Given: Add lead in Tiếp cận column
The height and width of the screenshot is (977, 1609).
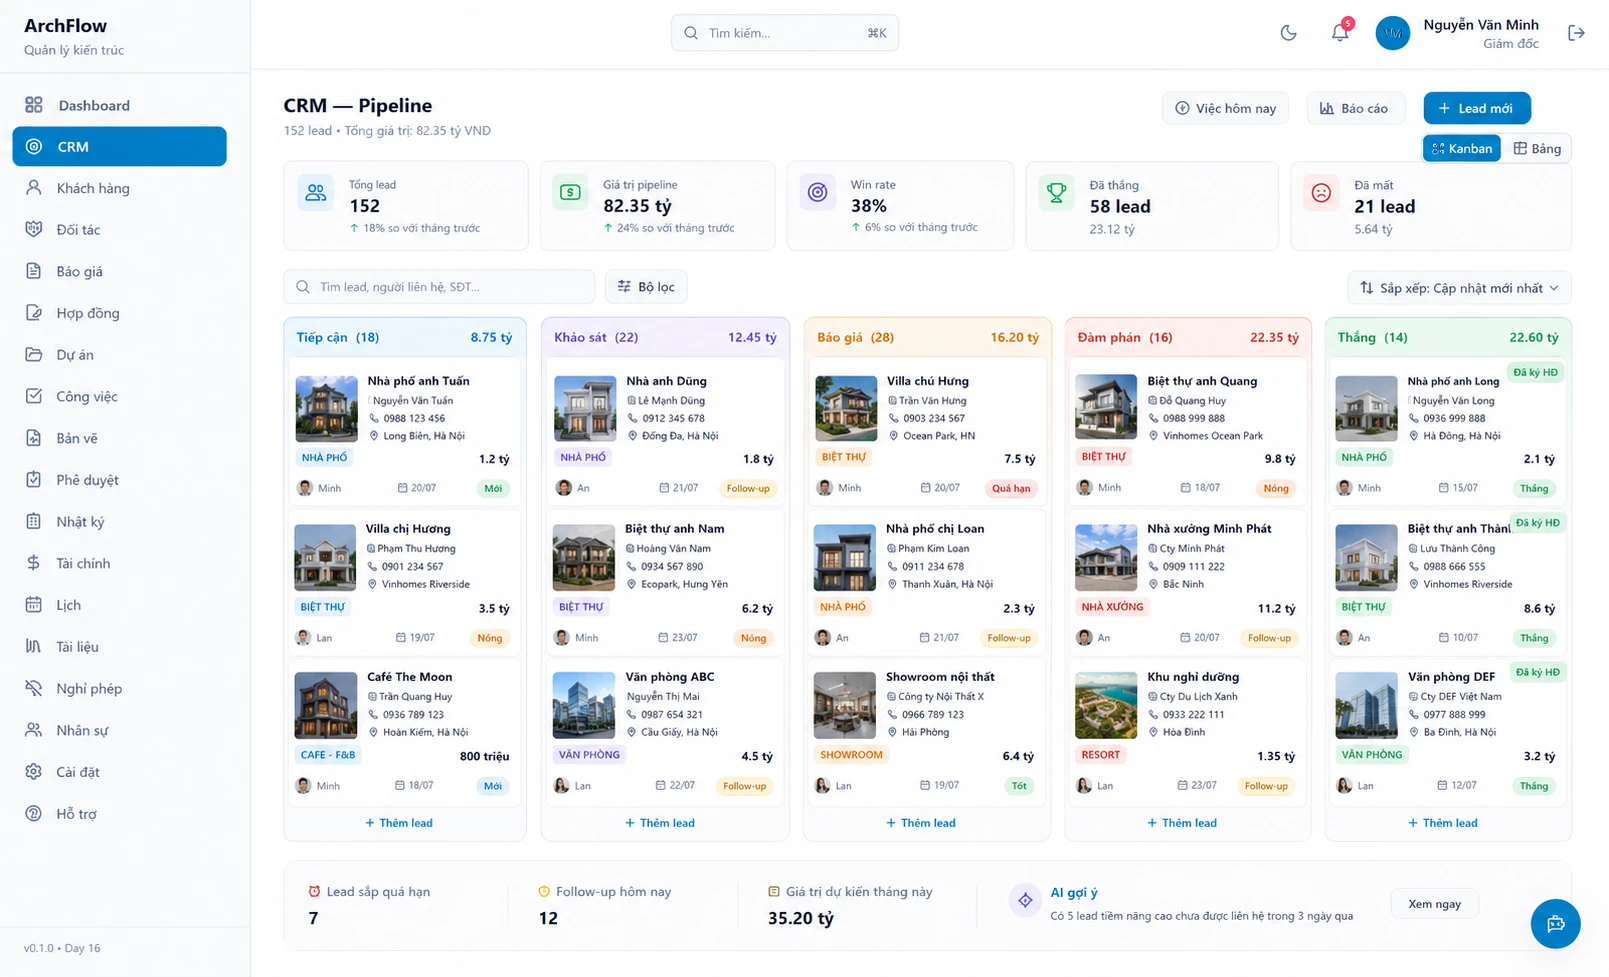Looking at the screenshot, I should [399, 823].
